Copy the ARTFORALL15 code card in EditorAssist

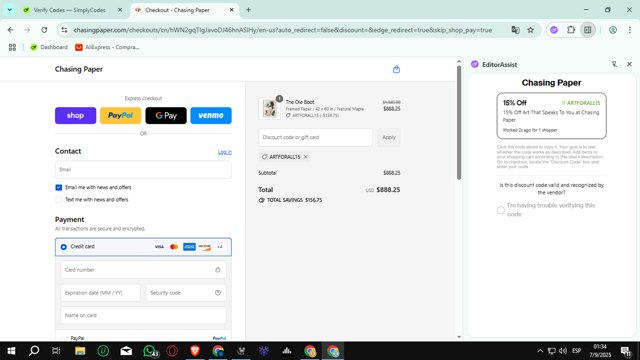(x=551, y=116)
